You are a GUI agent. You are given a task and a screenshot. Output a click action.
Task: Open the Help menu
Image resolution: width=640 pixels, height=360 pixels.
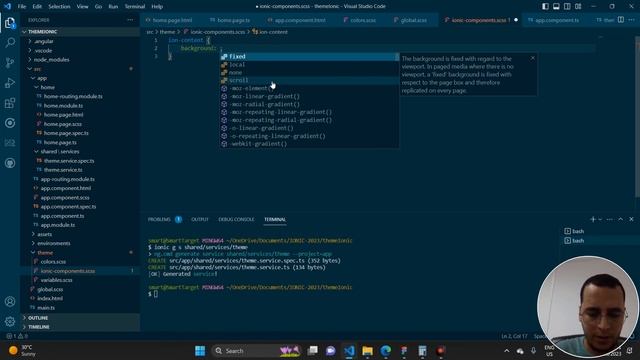(x=157, y=7)
